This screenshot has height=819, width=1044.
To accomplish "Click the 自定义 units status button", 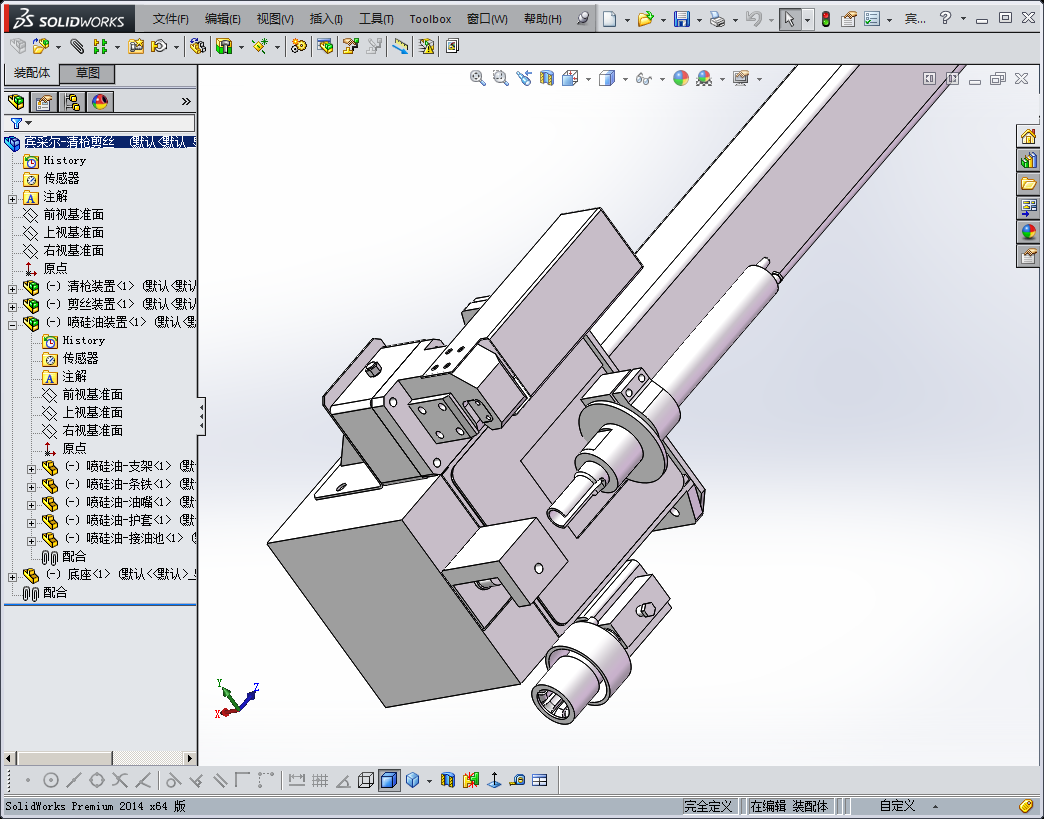I will pos(897,806).
